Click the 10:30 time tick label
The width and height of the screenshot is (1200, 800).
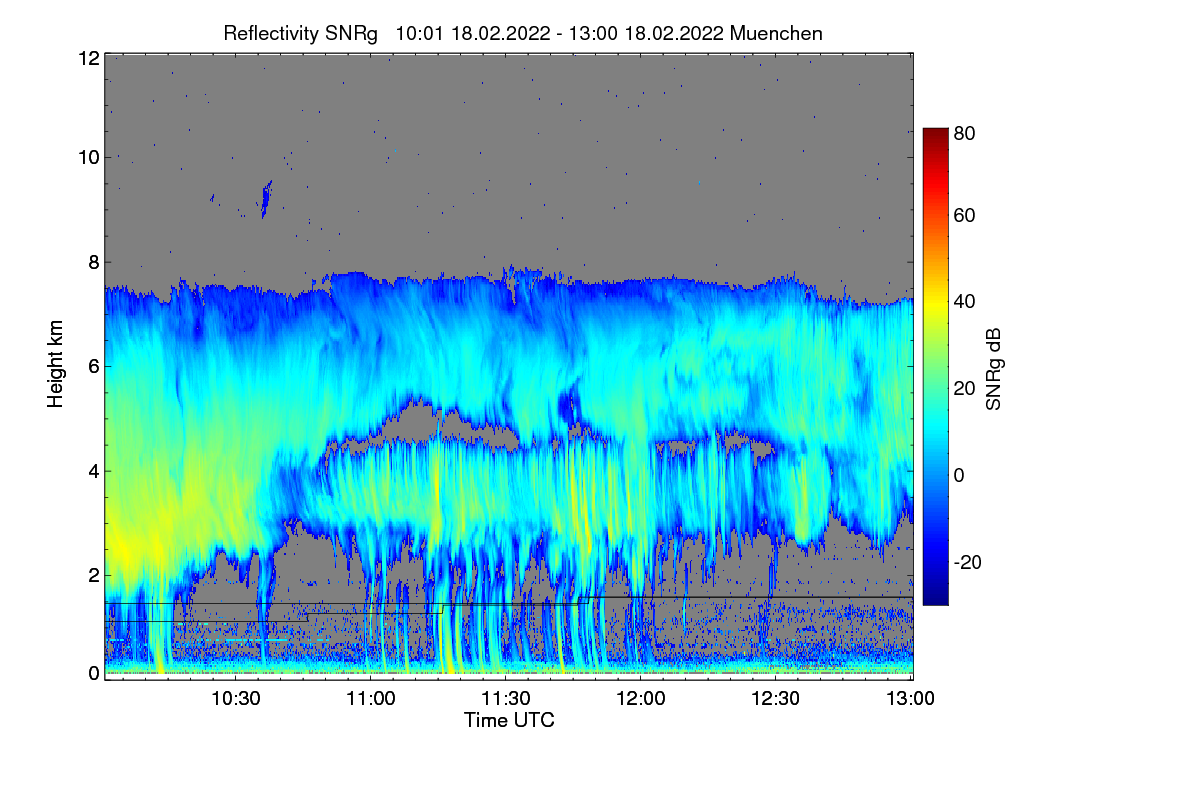pos(236,698)
